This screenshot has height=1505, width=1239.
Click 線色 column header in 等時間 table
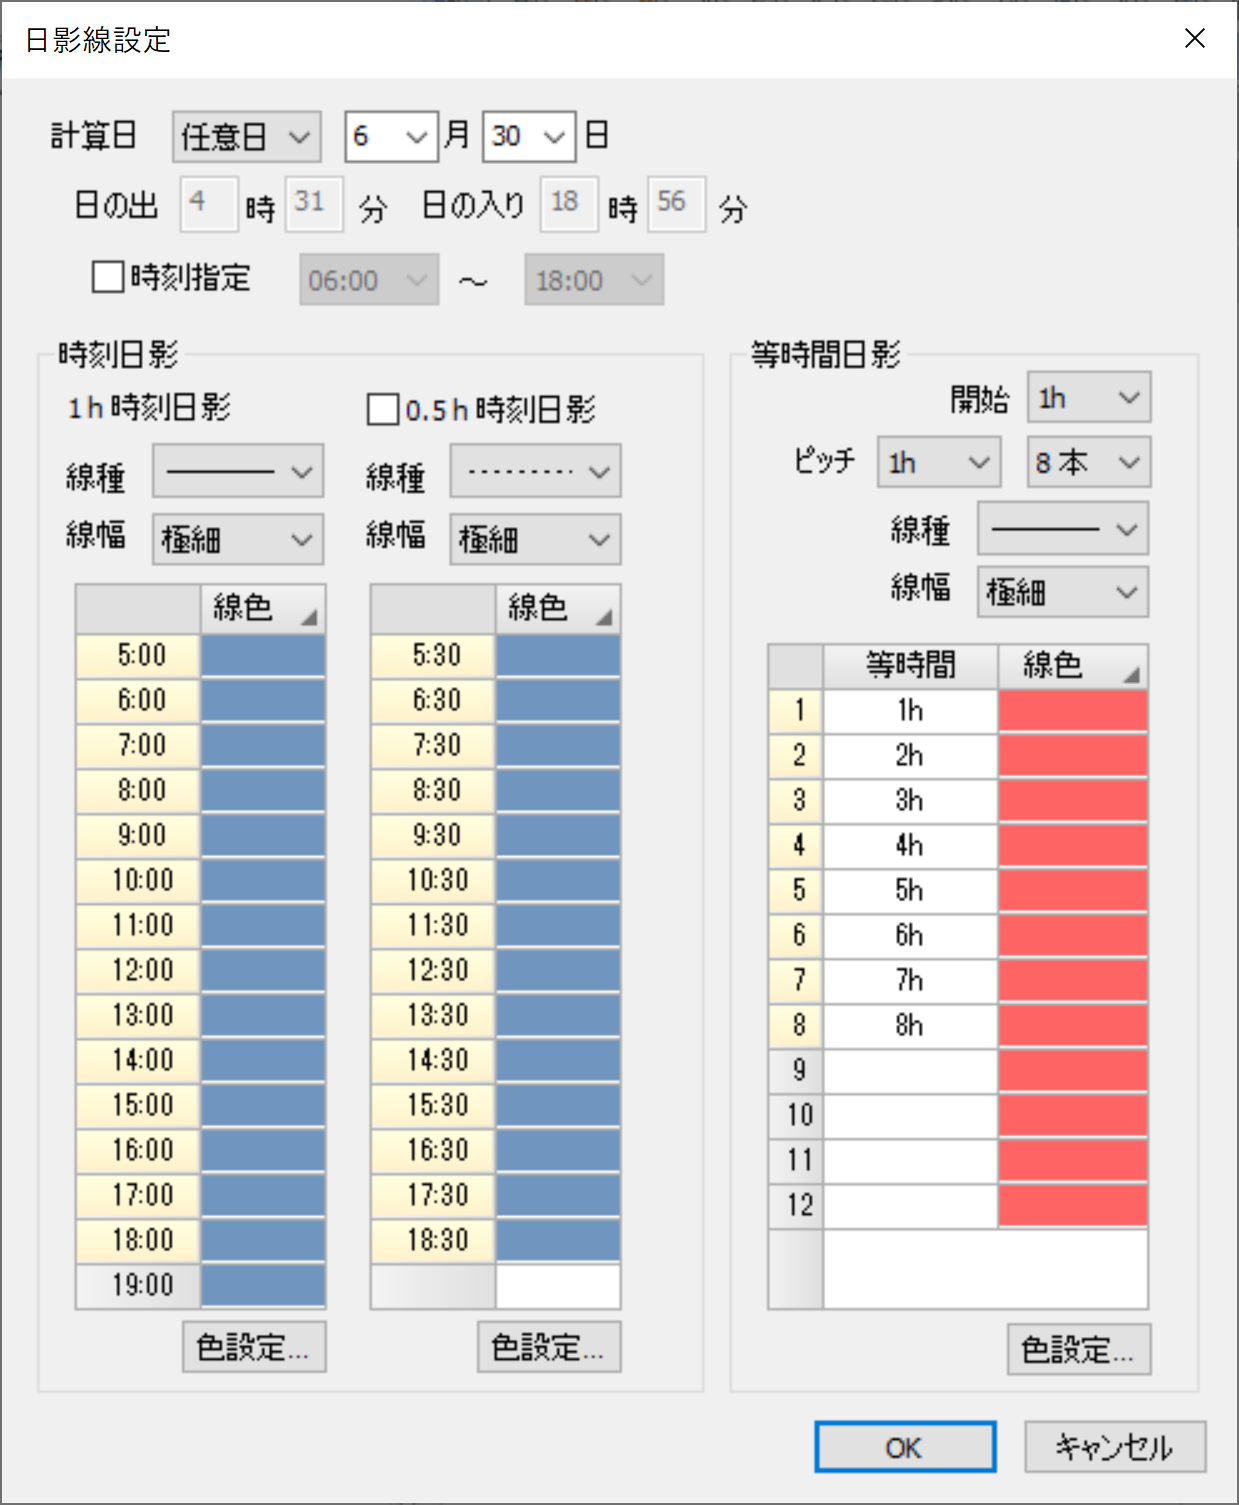point(1072,666)
